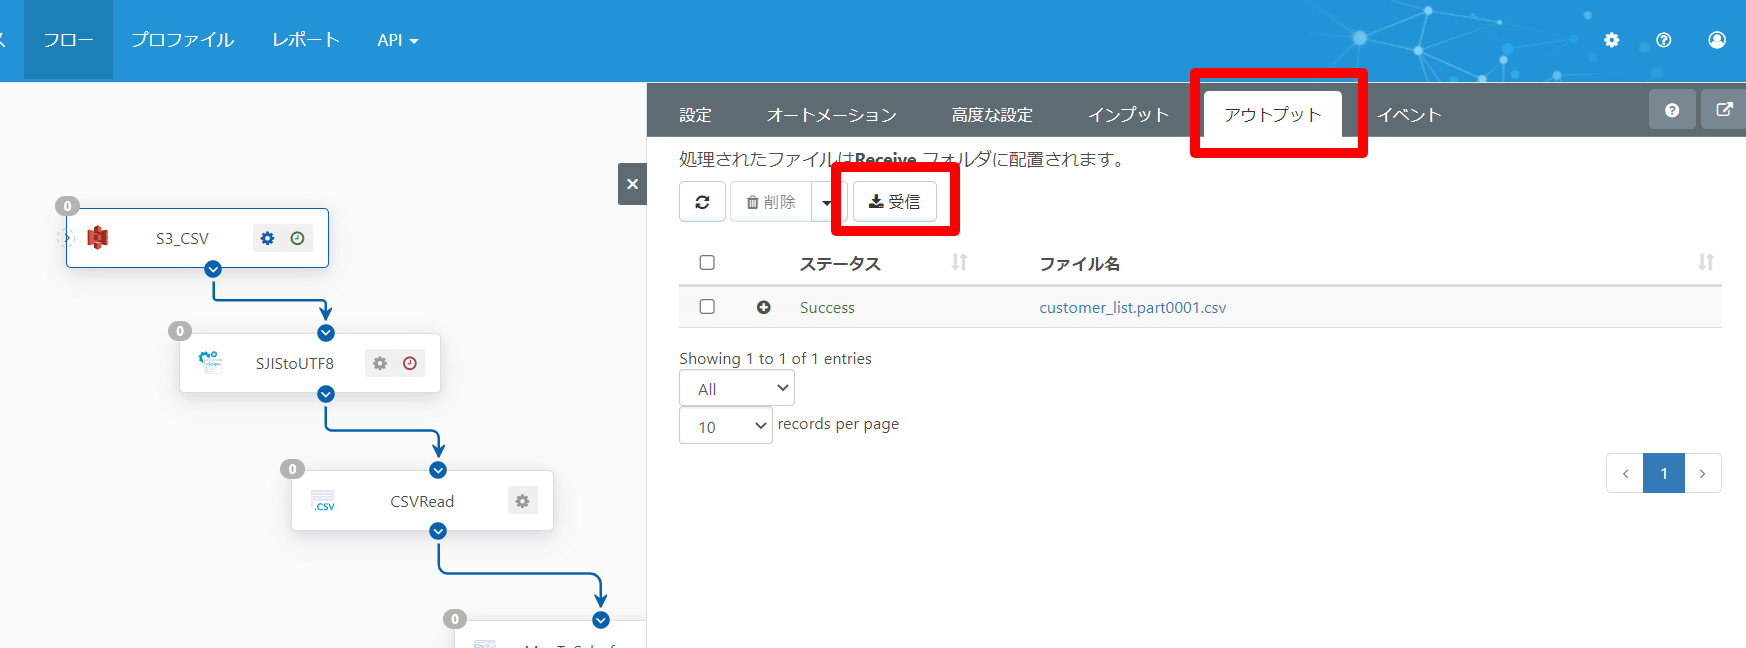Check the customer_list.part0001.csv row checkbox

click(x=707, y=306)
